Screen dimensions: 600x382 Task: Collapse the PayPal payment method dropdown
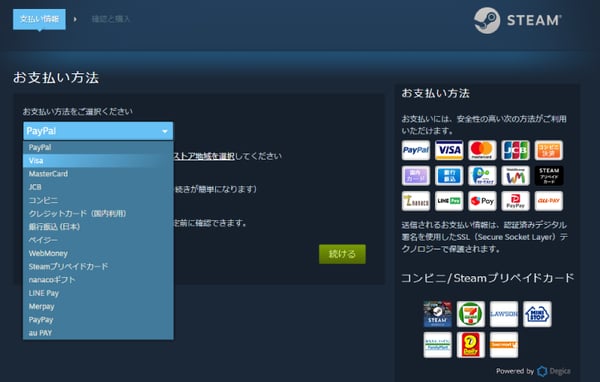point(98,131)
